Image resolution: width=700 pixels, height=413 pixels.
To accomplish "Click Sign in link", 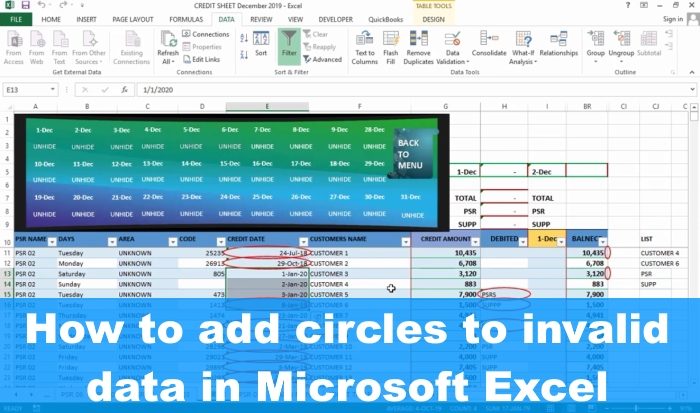I will tap(673, 19).
